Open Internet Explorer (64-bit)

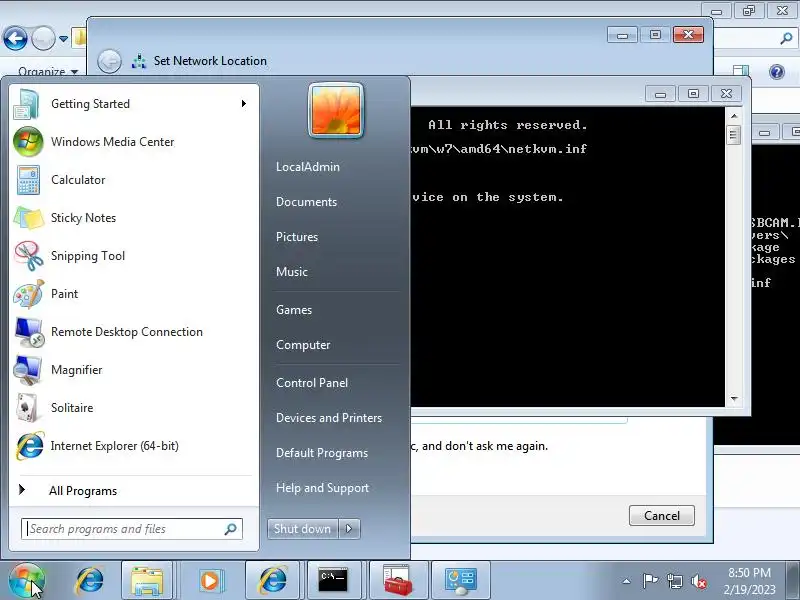click(x=134, y=446)
